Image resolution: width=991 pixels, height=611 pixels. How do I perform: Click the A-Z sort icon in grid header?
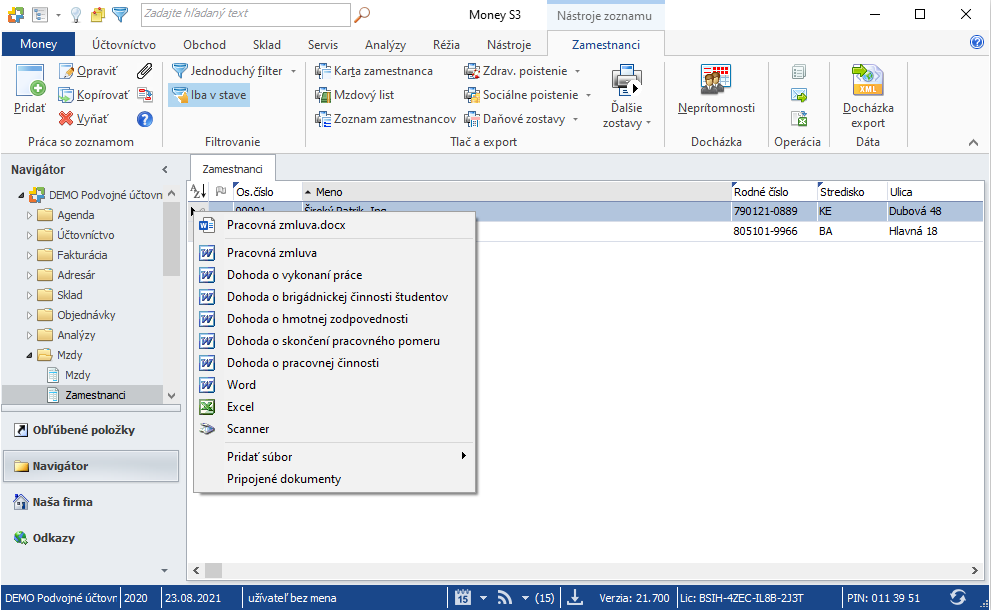198,191
